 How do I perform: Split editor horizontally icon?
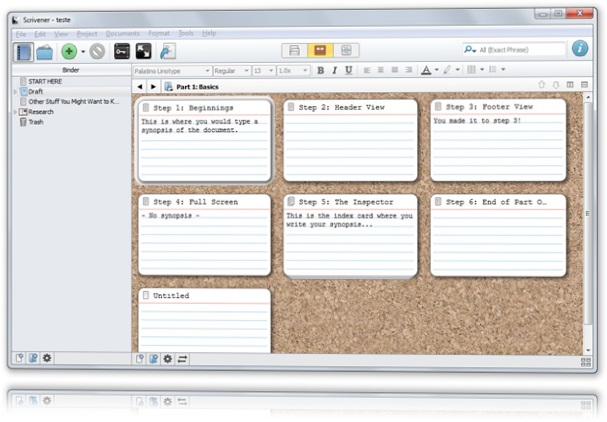[x=585, y=85]
